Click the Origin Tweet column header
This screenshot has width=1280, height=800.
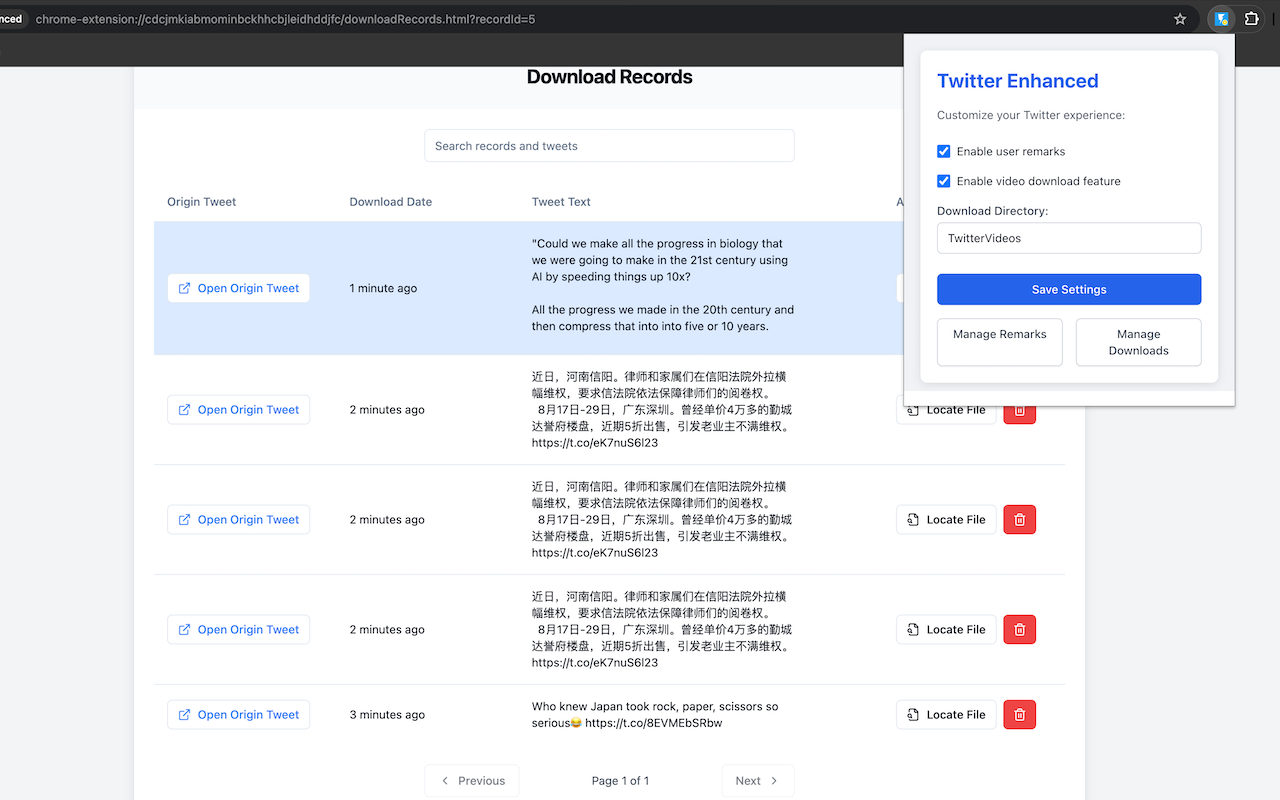pos(202,202)
